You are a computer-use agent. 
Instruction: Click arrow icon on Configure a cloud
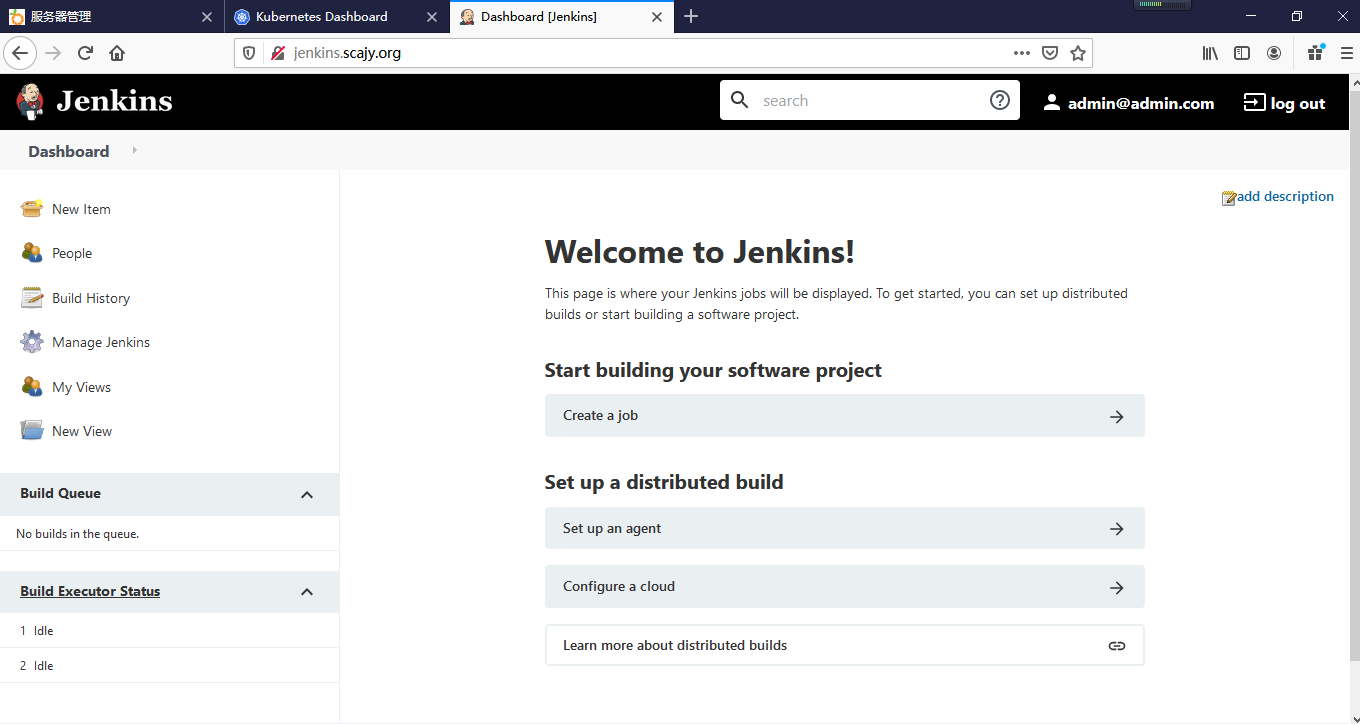(1117, 587)
